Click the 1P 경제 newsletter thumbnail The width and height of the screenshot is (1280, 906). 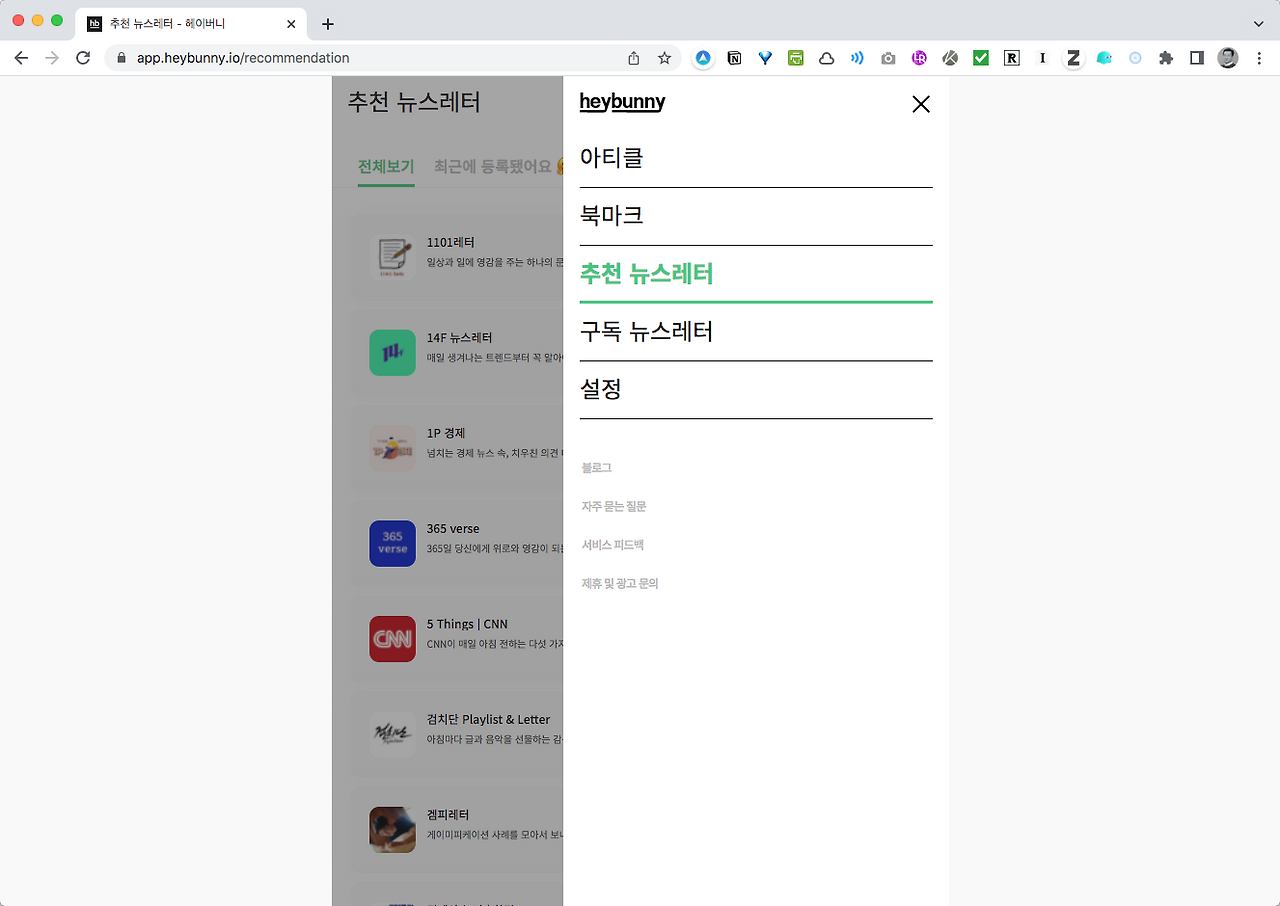click(392, 448)
